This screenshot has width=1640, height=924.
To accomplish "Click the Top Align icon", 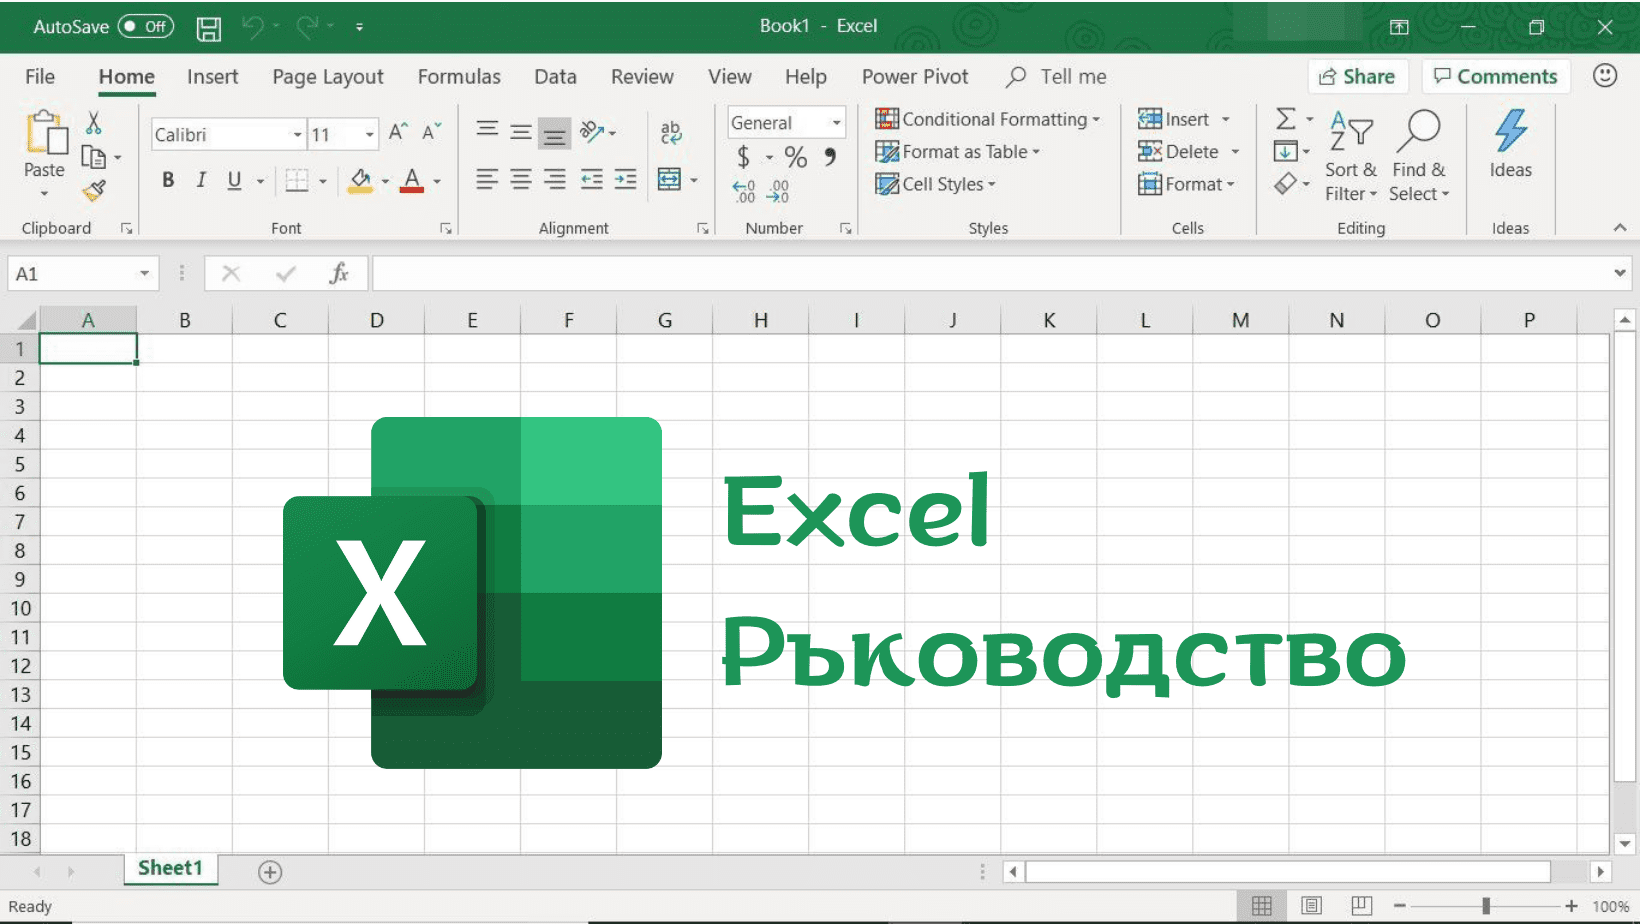I will 487,130.
